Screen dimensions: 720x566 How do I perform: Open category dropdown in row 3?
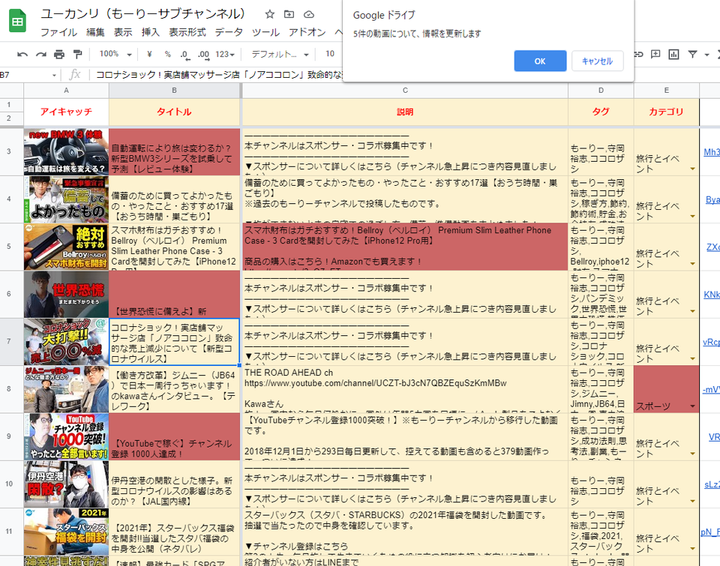692,169
